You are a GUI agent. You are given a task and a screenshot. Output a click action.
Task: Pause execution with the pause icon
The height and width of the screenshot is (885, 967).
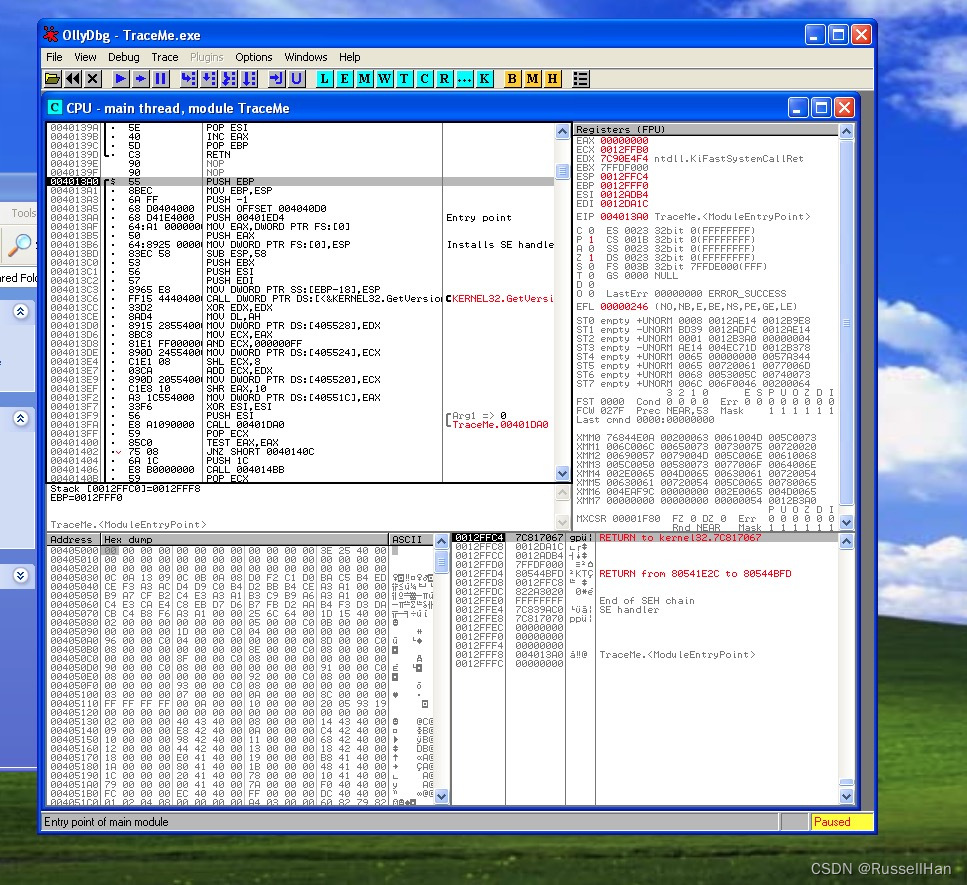pyautogui.click(x=160, y=79)
